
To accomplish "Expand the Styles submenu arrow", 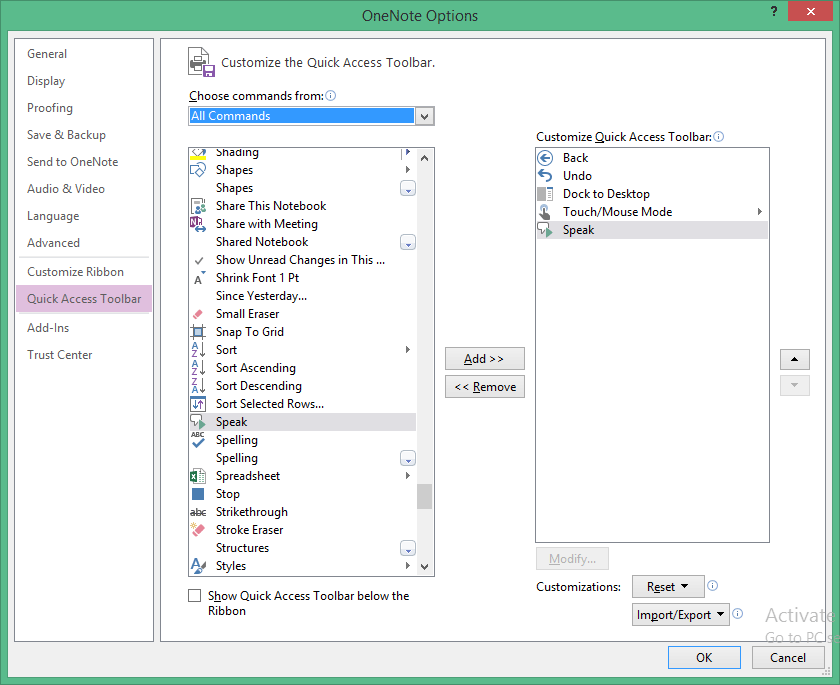I will [408, 566].
